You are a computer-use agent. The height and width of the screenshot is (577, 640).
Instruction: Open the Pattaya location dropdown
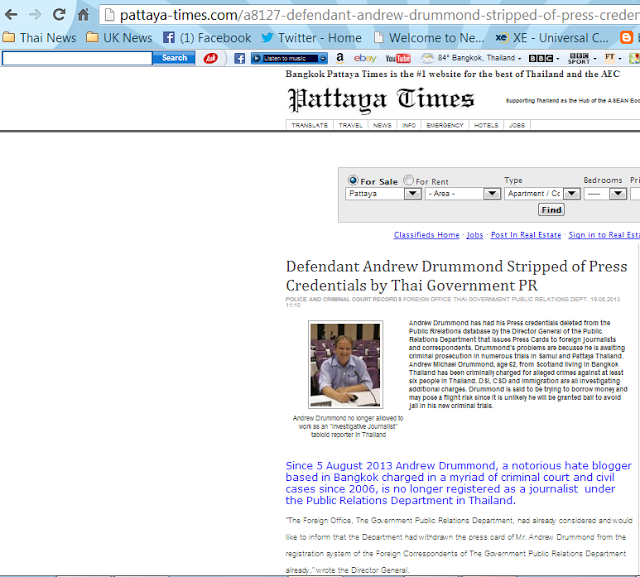384,193
